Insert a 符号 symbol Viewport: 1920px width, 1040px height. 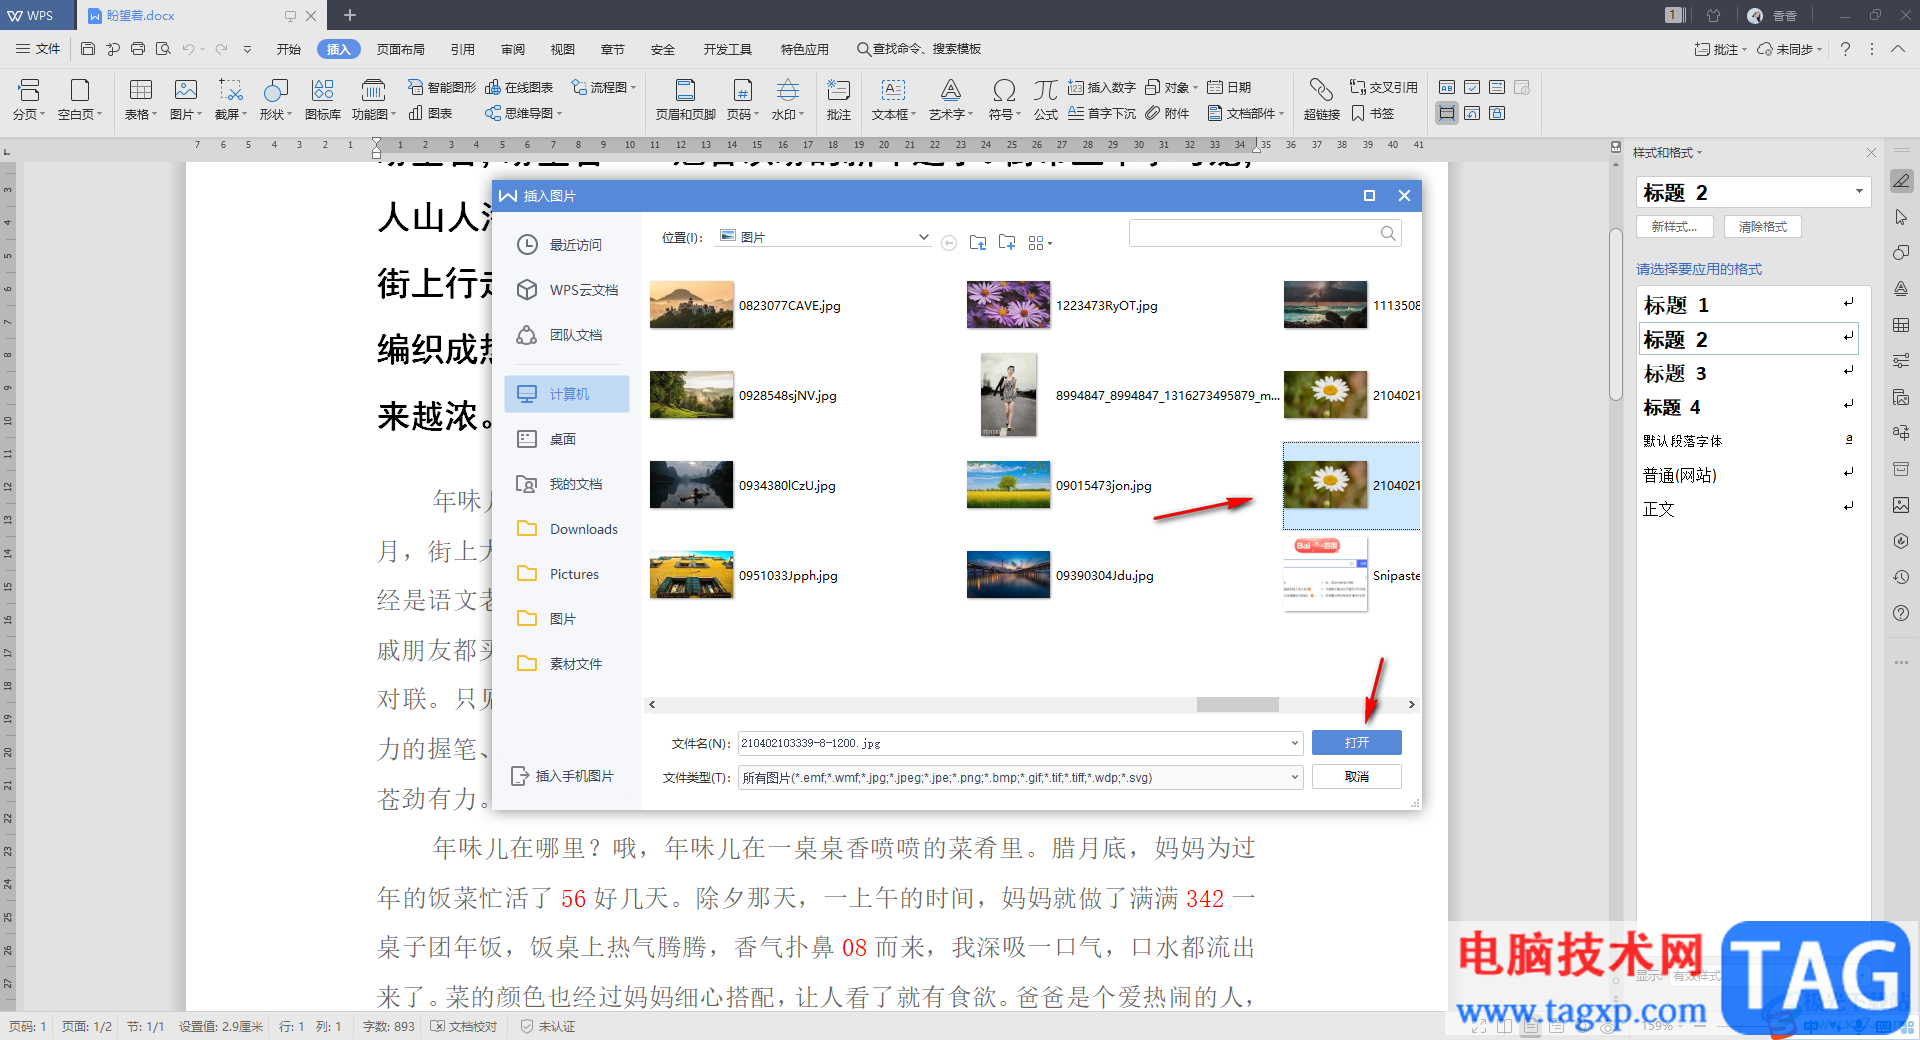coord(1004,99)
